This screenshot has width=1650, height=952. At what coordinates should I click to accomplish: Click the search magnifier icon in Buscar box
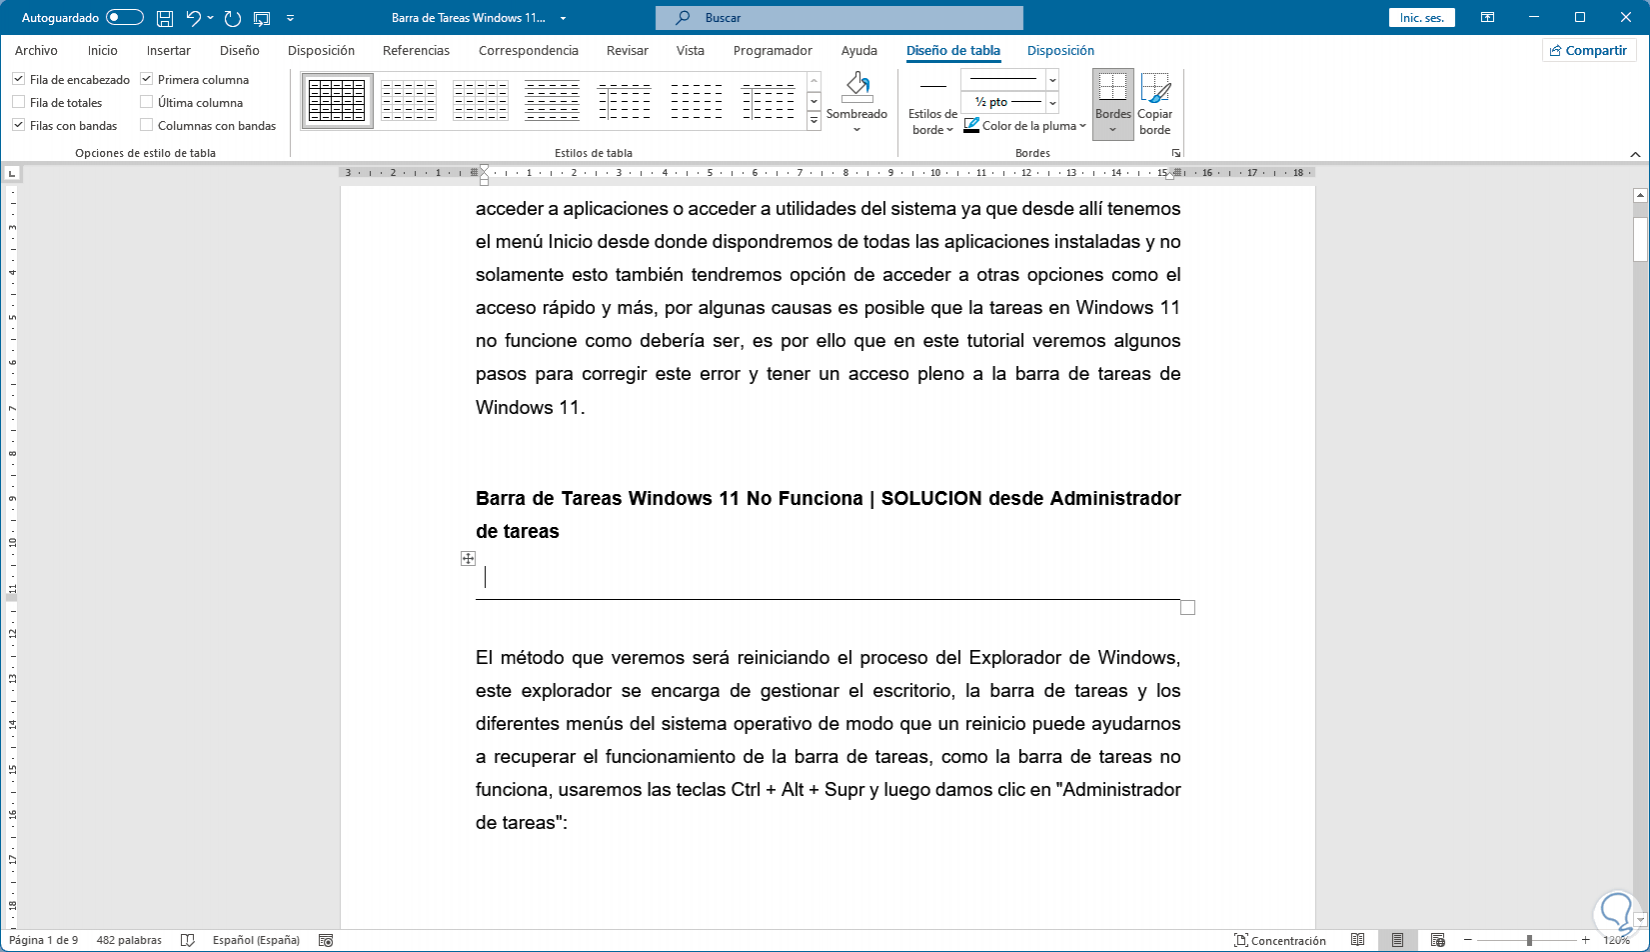(x=683, y=18)
